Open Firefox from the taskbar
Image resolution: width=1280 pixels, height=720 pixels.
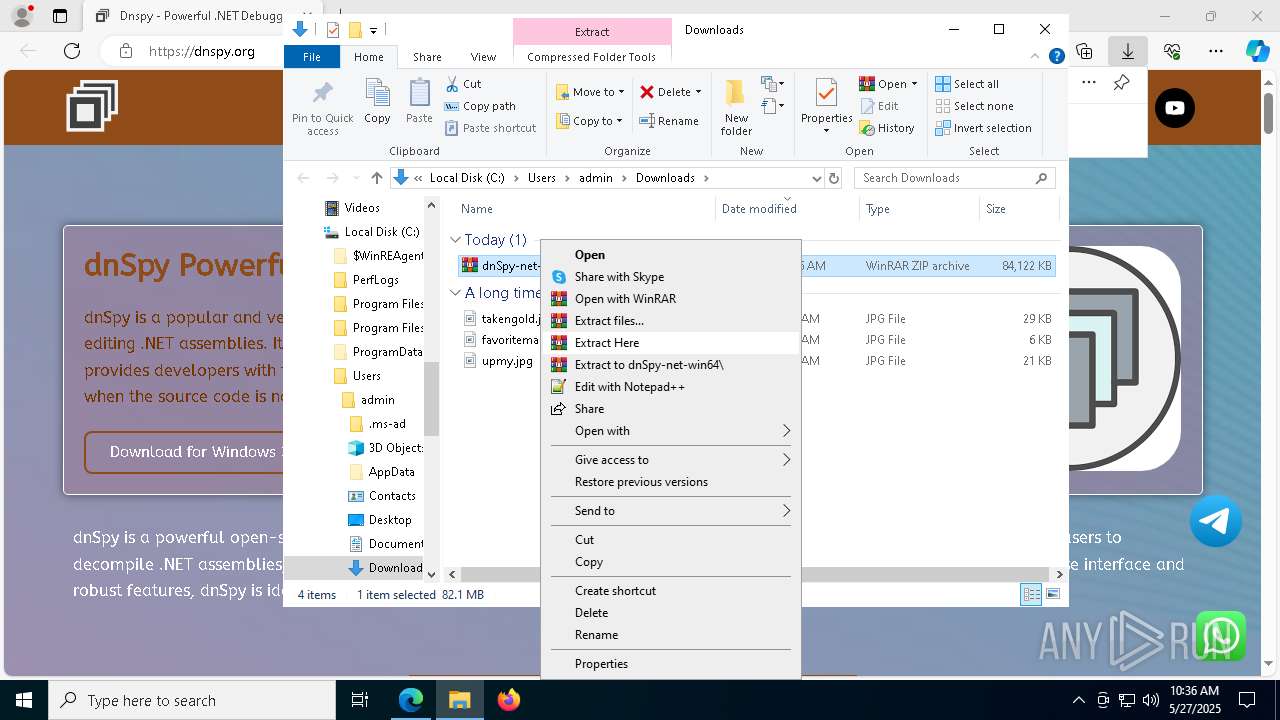pyautogui.click(x=508, y=700)
